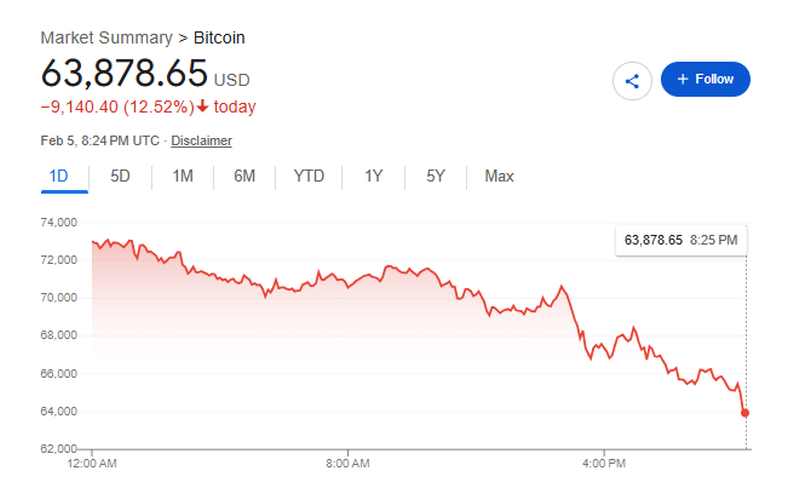Click the red end-point dot on chart
The image size is (794, 477).
point(746,412)
